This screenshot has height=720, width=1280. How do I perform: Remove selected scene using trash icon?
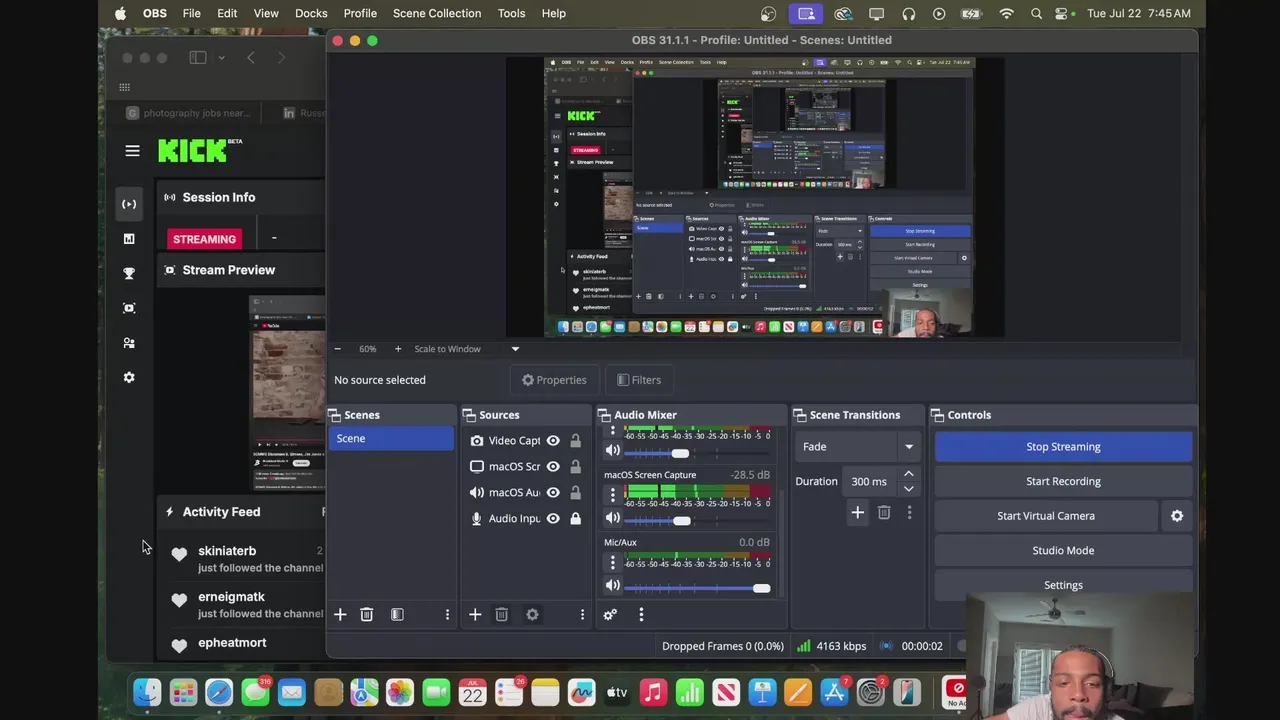(x=366, y=614)
